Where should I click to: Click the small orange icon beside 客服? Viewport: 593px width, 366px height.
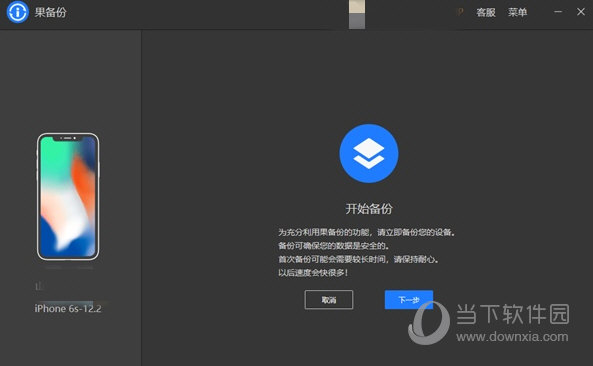tap(460, 12)
